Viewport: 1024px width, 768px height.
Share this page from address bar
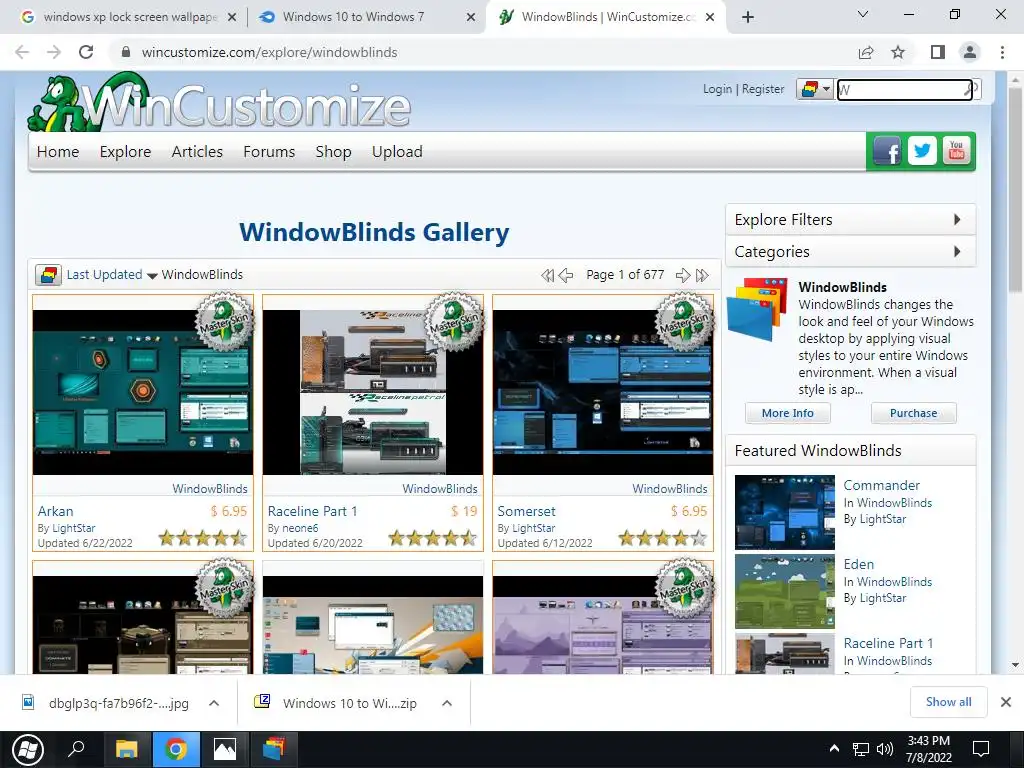click(866, 52)
